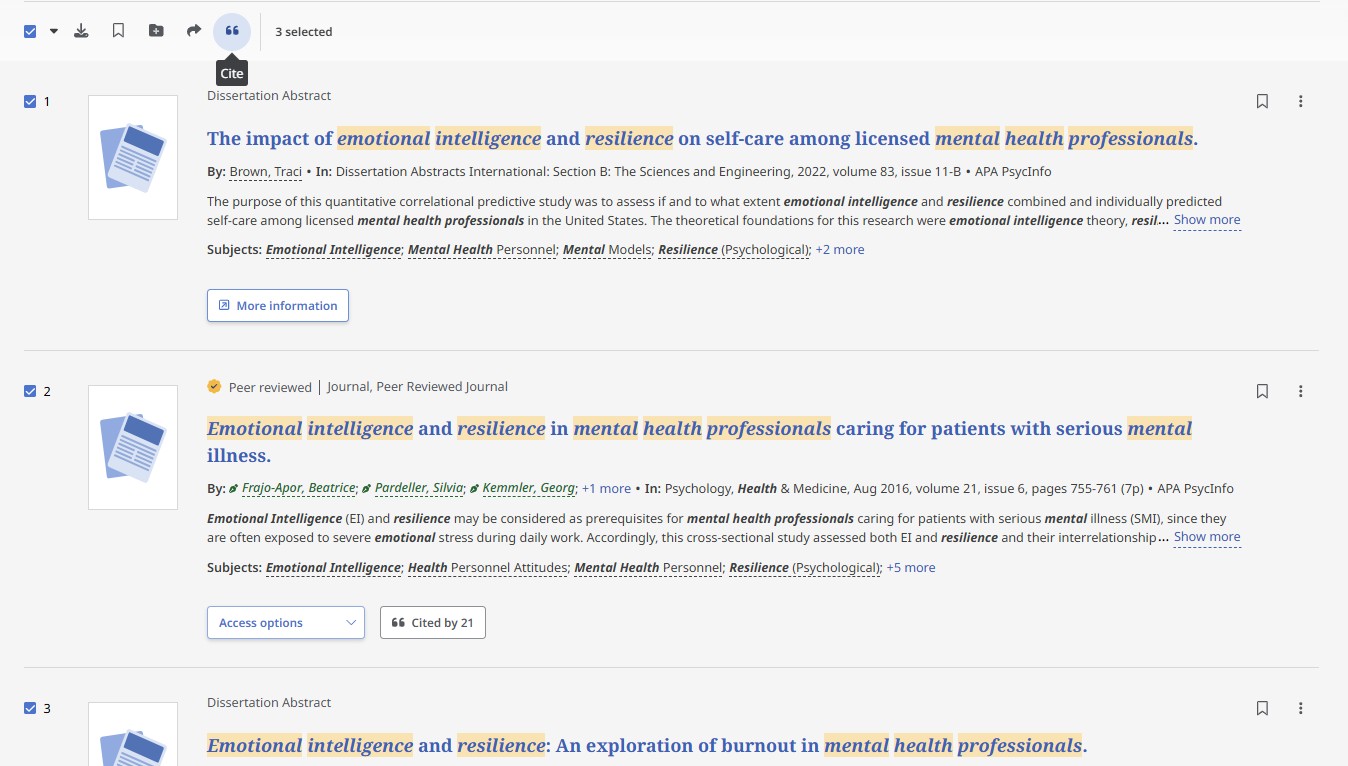
Task: Click result 1 subject 'Resilience (Psychological)'
Action: pos(734,250)
